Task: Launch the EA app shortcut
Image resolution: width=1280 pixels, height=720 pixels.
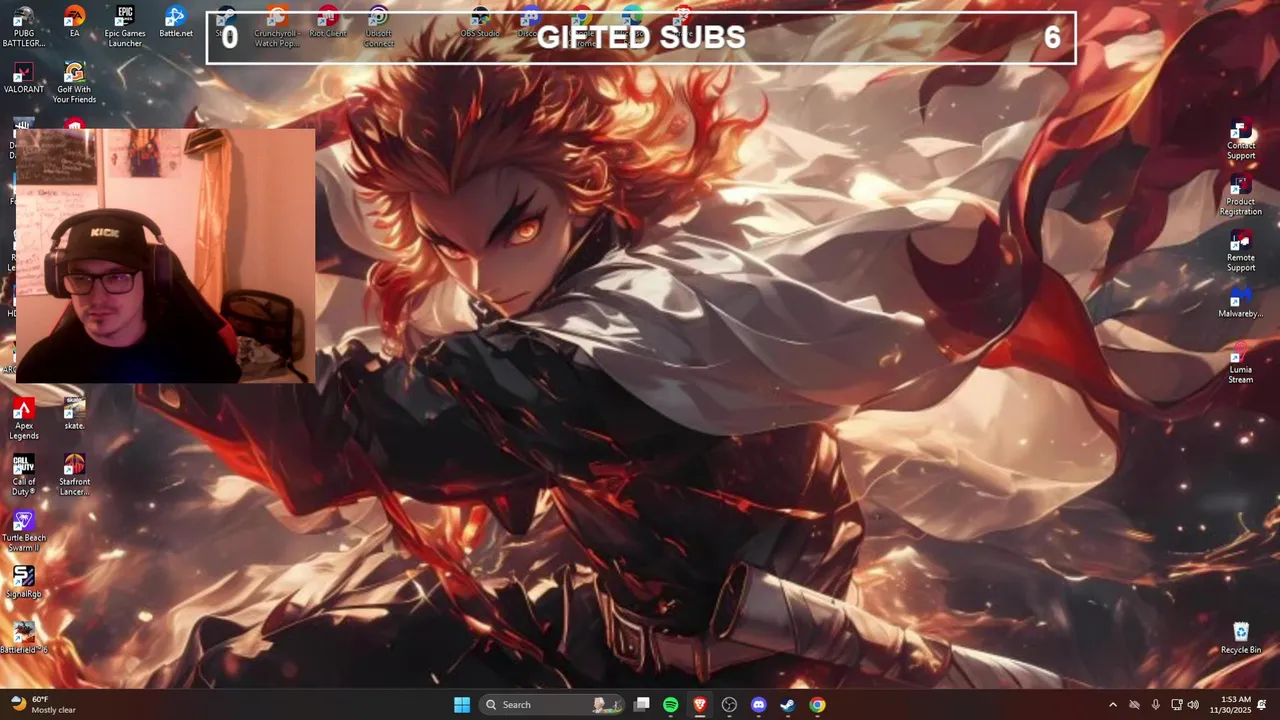Action: click(74, 21)
